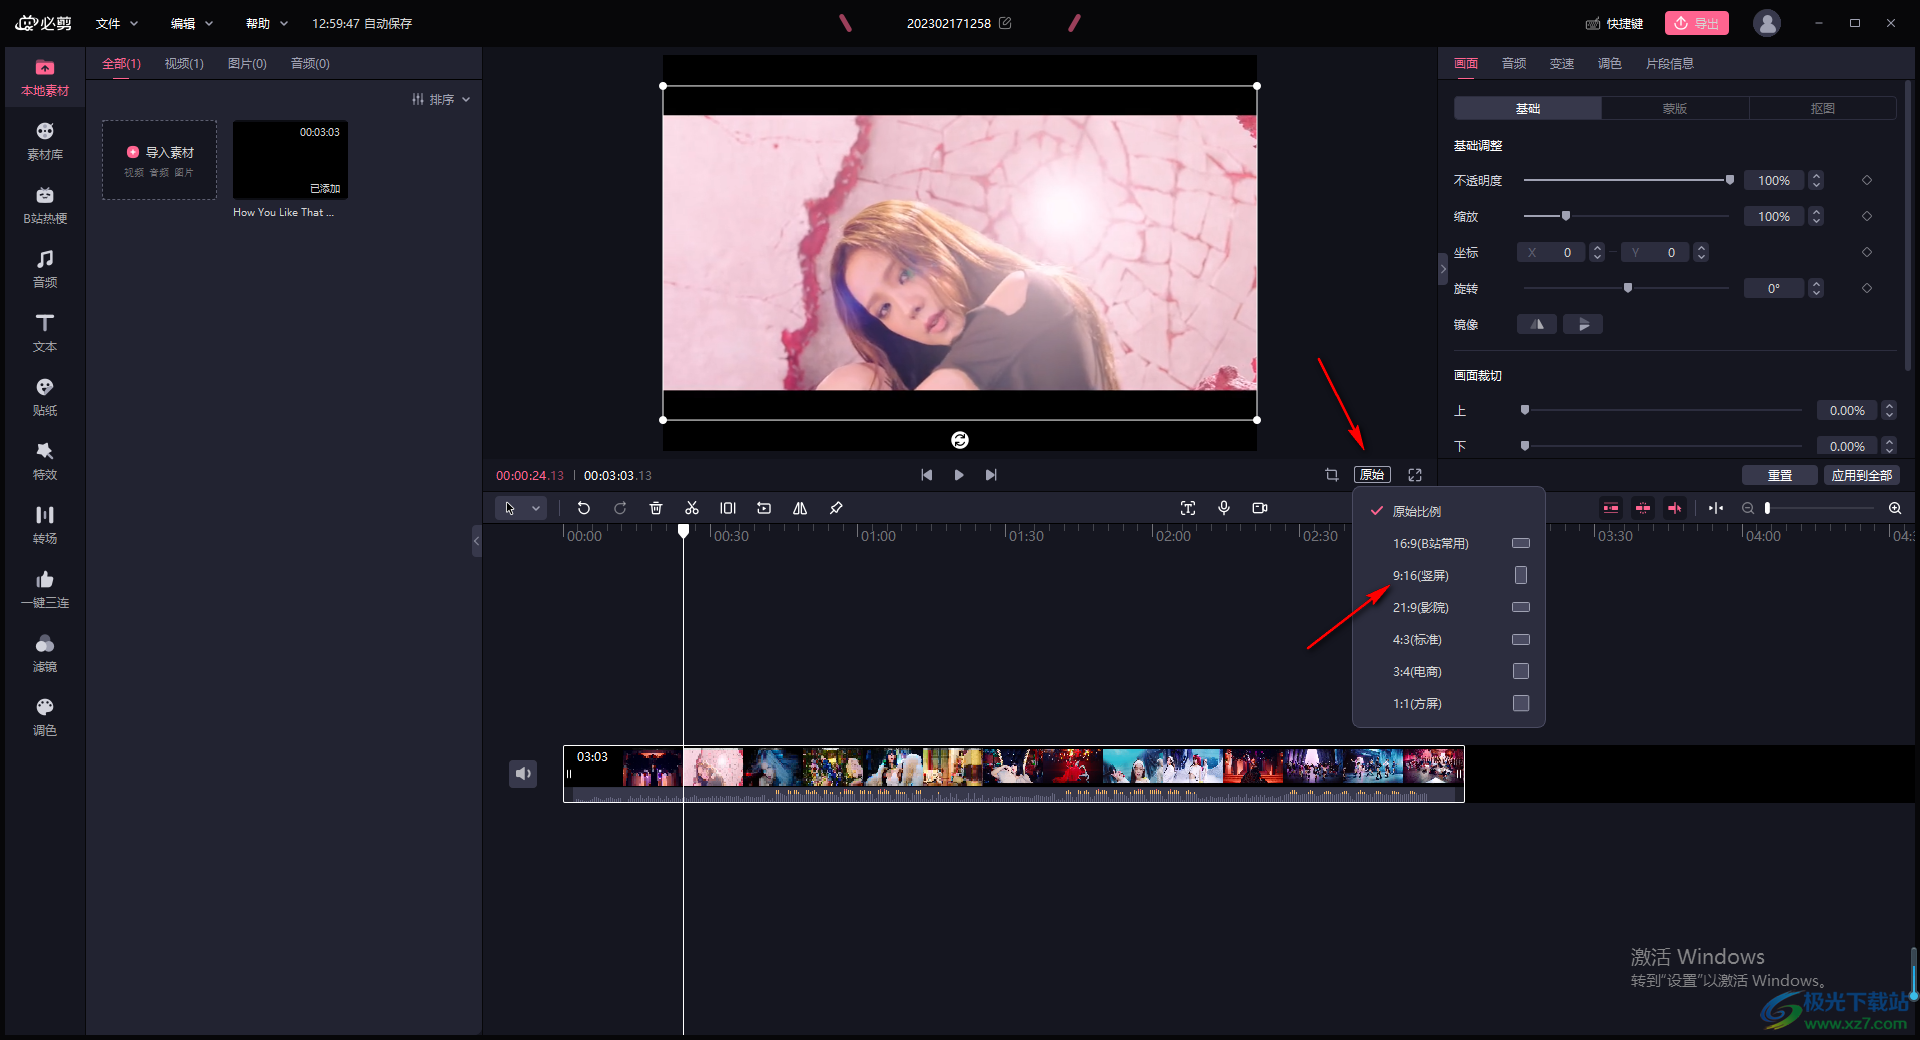The image size is (1920, 1040).
Task: Open the 原始 aspect ratio dropdown
Action: (x=1372, y=475)
